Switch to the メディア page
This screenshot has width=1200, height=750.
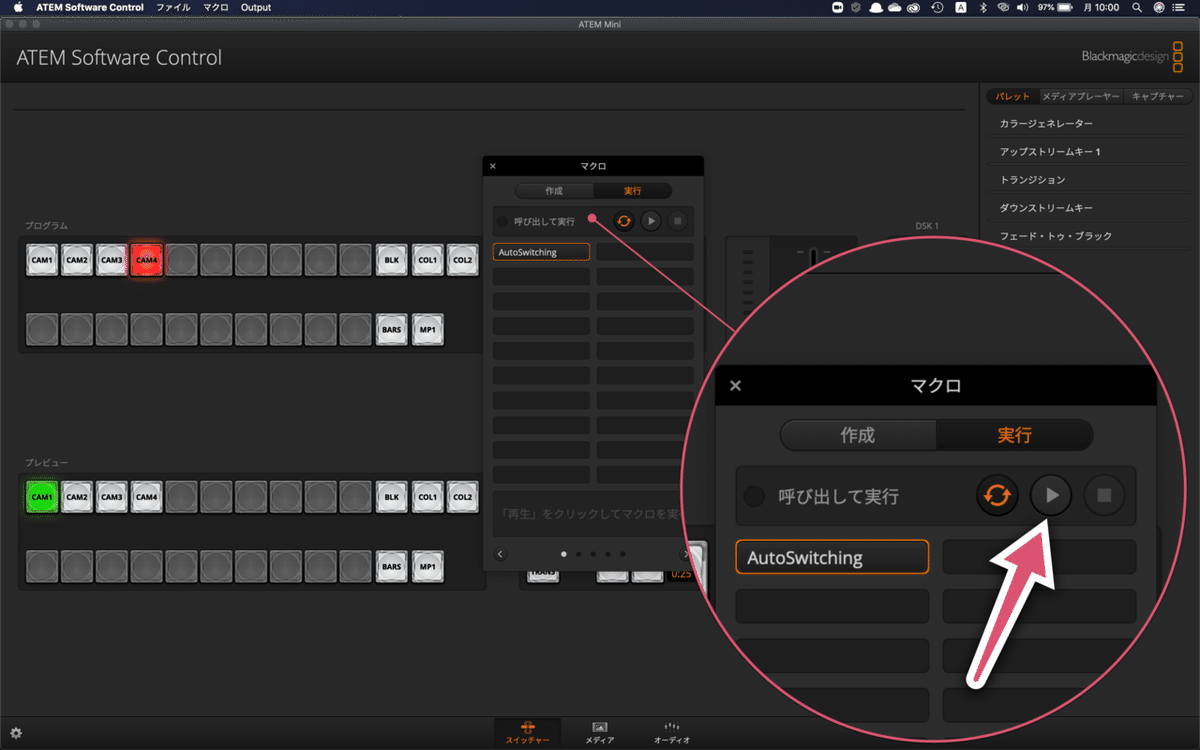coord(600,733)
